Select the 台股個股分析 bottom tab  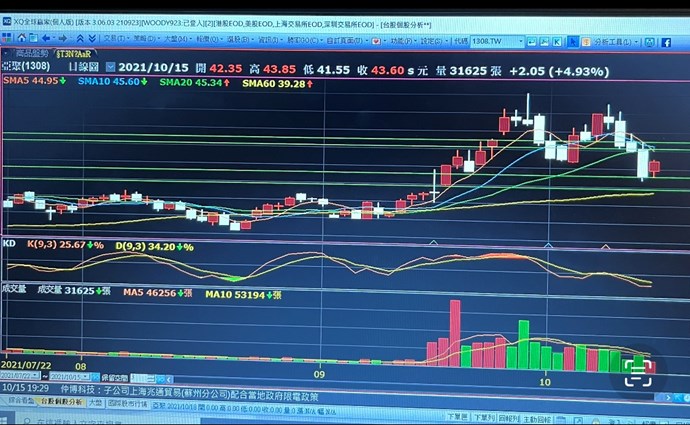[x=61, y=402]
